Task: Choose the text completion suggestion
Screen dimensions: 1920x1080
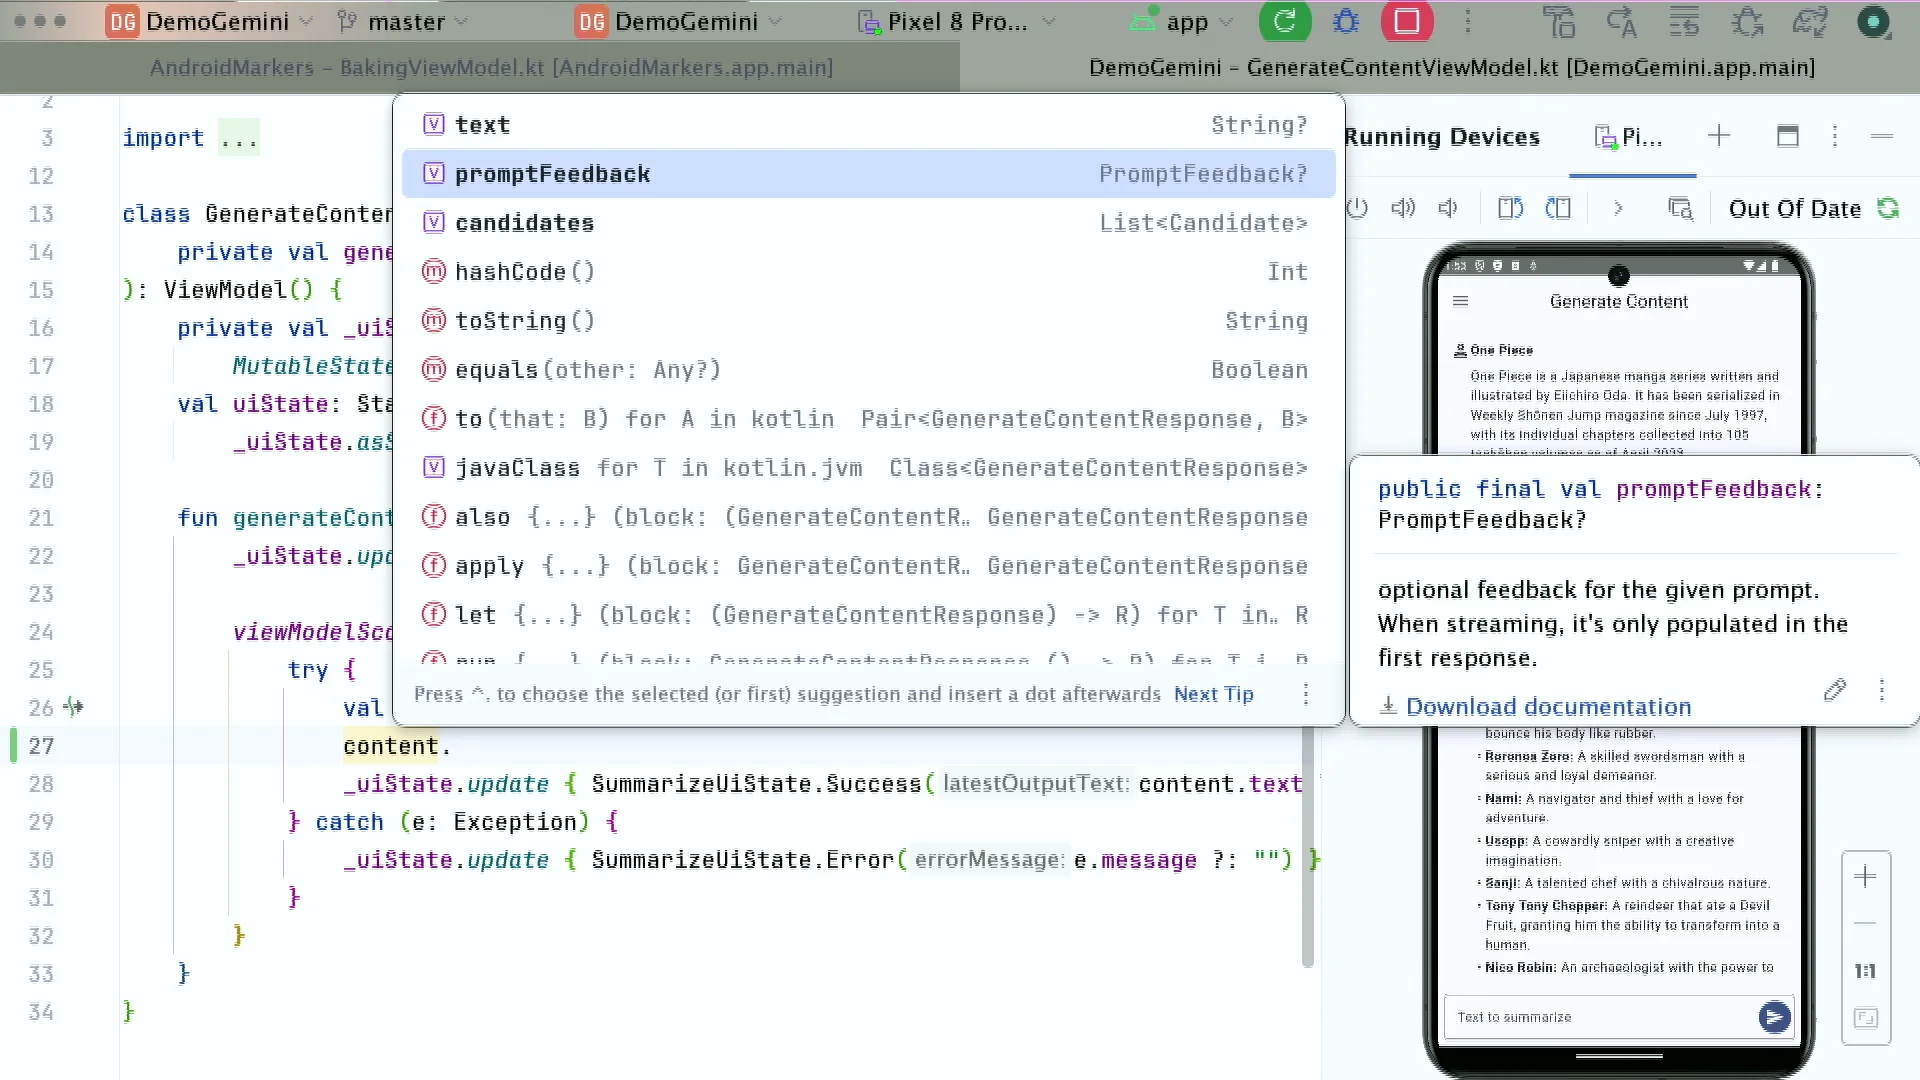Action: (868, 125)
